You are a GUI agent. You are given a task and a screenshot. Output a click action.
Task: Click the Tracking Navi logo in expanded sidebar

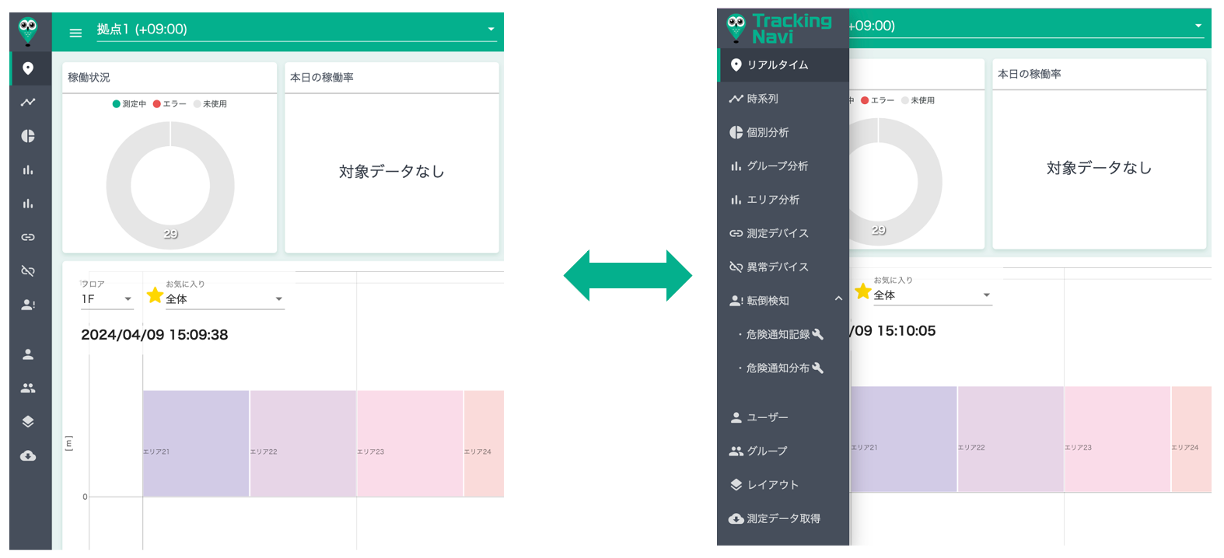click(x=780, y=28)
